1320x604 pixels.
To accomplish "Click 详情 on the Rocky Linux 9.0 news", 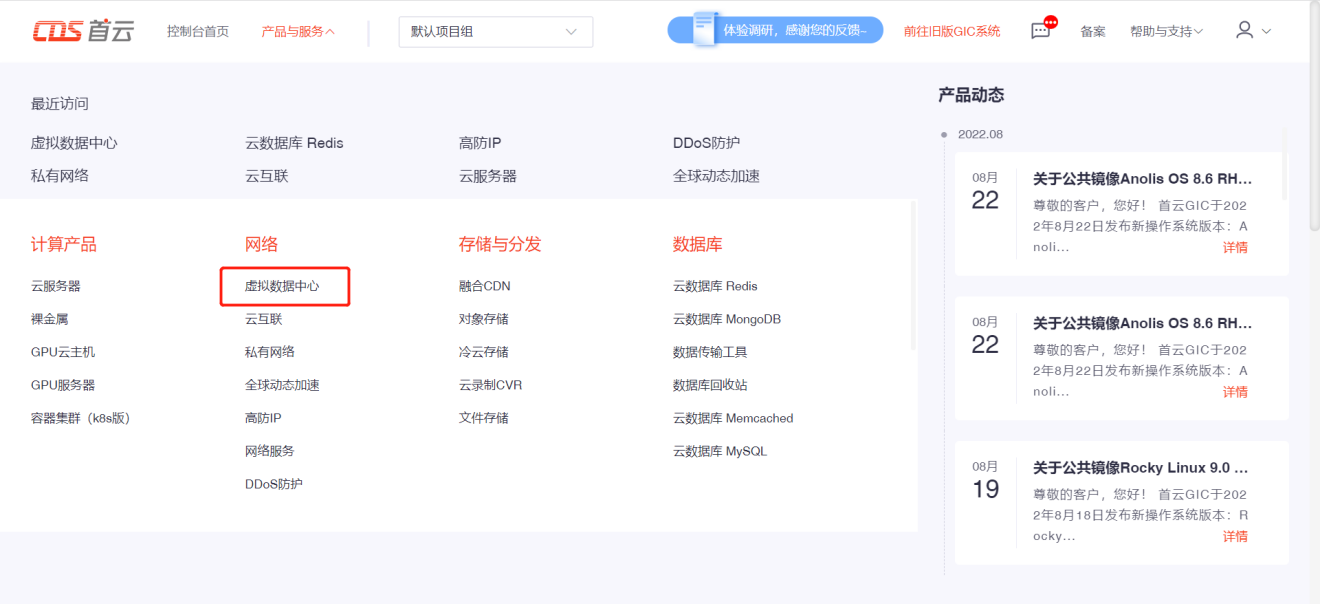I will (1235, 536).
